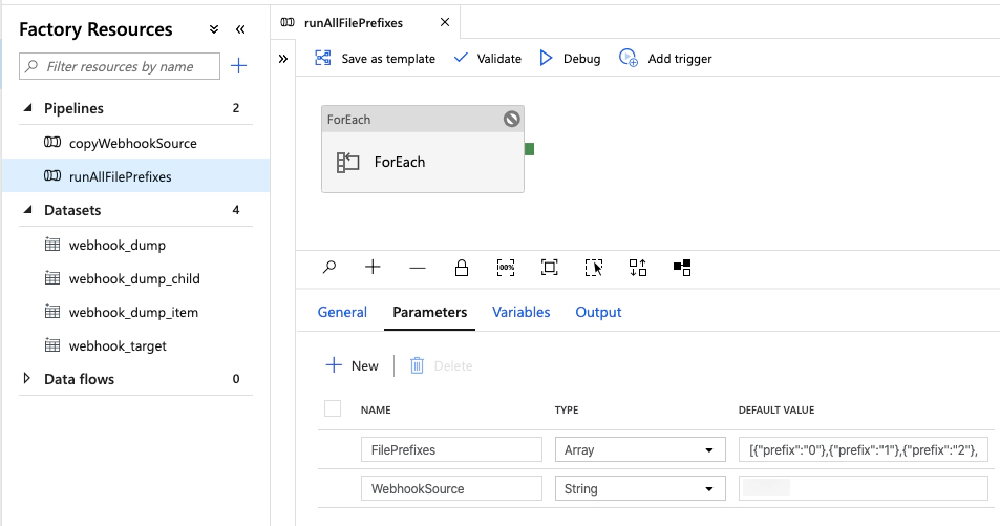
Task: Click the deactivated state icon on the ForEach activity
Action: pos(511,119)
